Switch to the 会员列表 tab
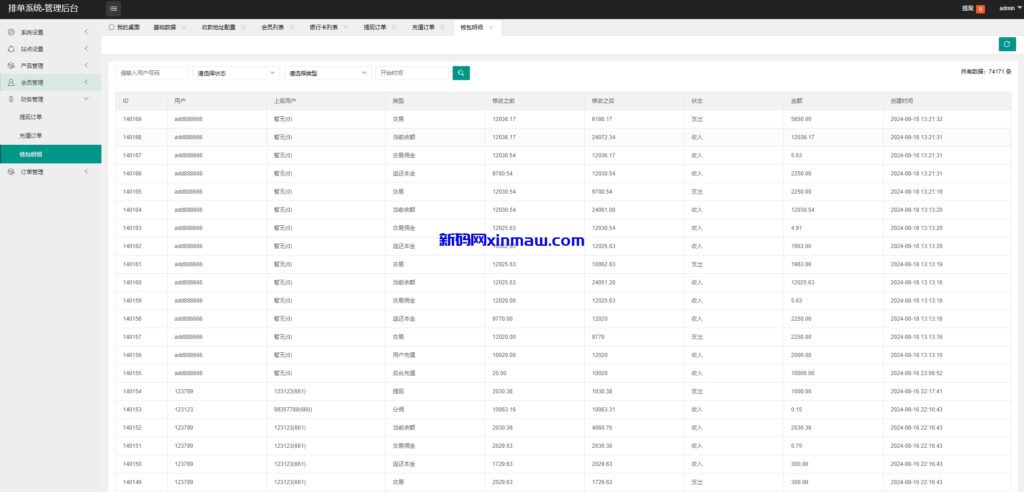 [271, 27]
